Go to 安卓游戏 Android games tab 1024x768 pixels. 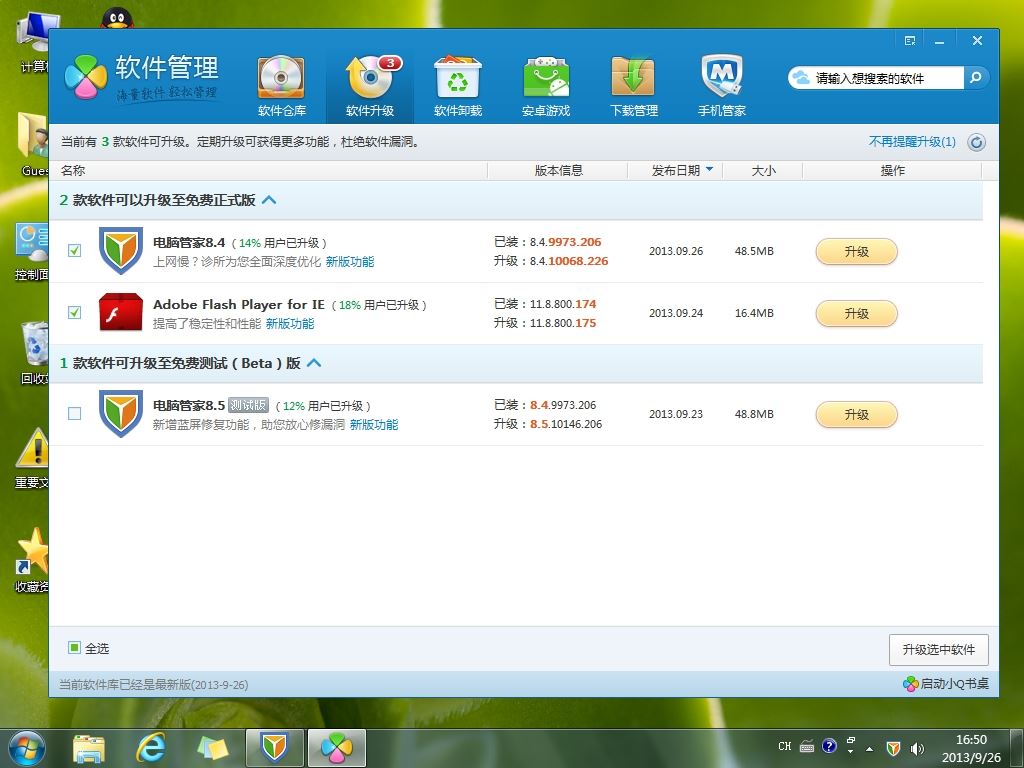pyautogui.click(x=546, y=88)
